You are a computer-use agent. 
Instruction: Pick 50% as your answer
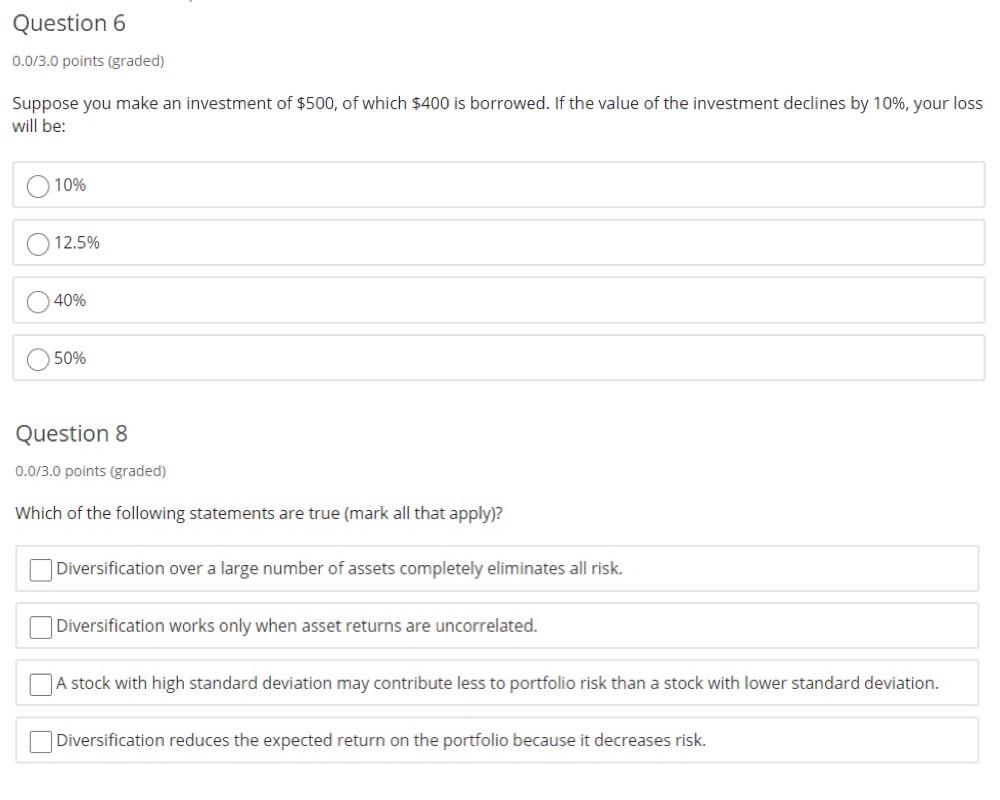point(39,359)
